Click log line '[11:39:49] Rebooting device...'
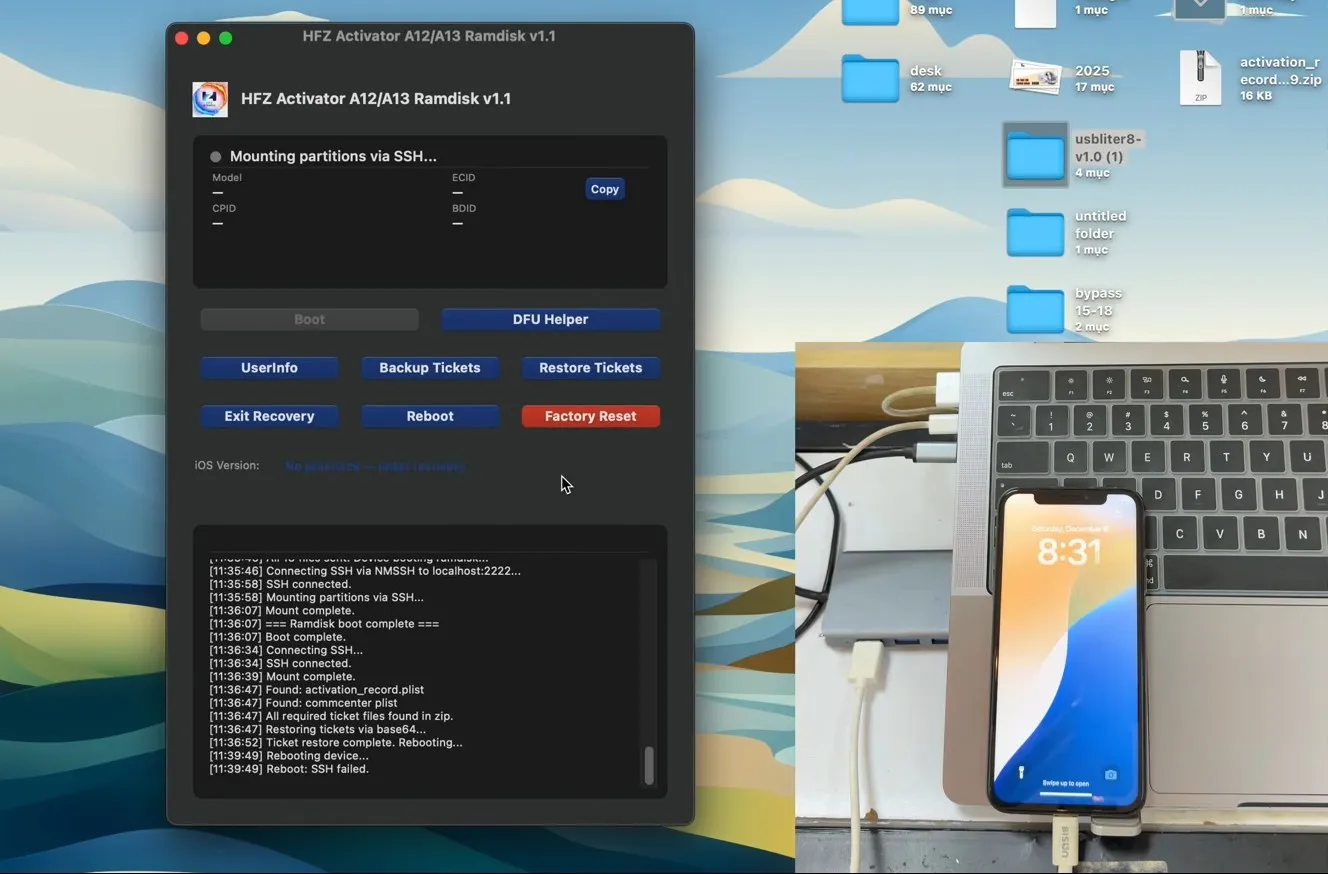1328x874 pixels. pyautogui.click(x=289, y=756)
